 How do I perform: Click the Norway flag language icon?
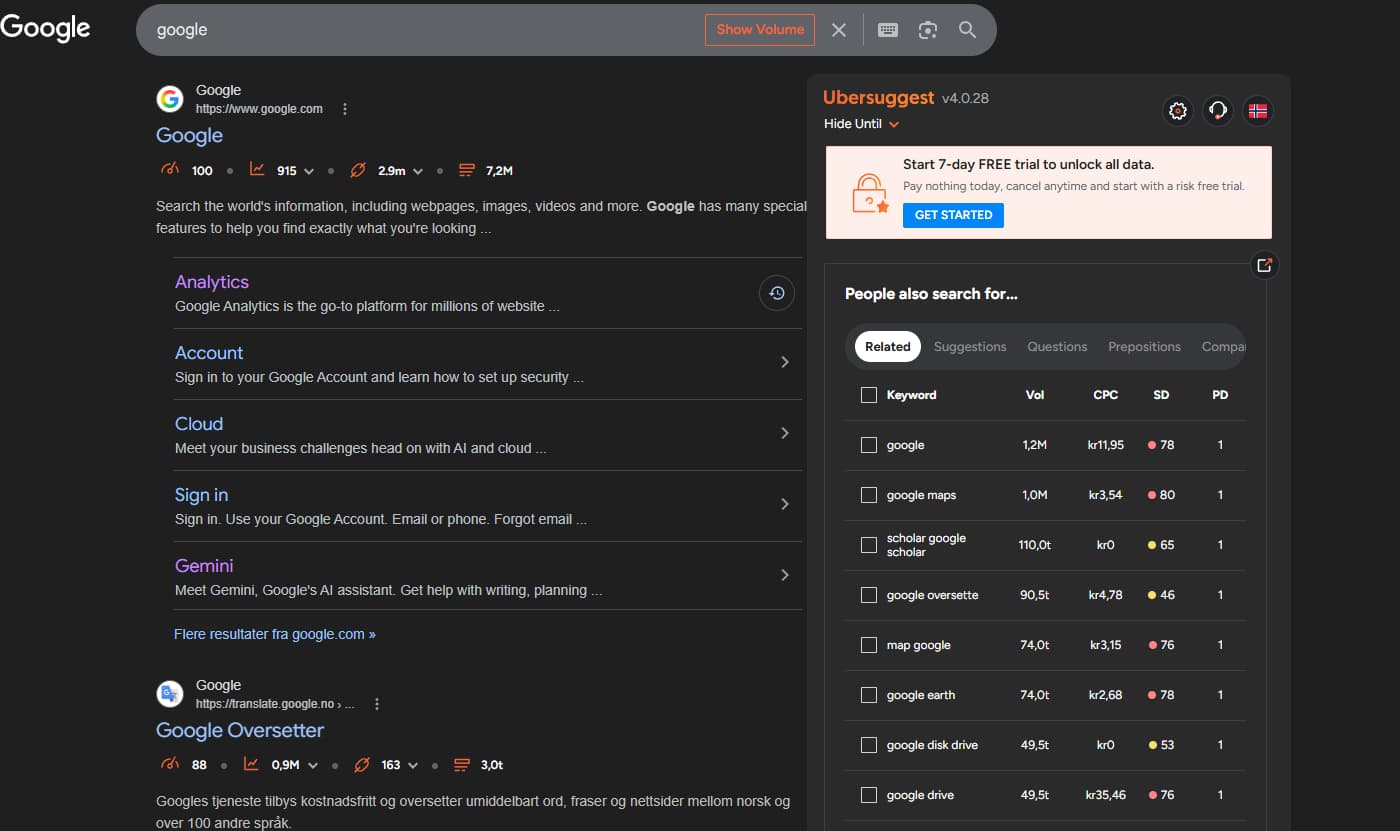(x=1258, y=111)
